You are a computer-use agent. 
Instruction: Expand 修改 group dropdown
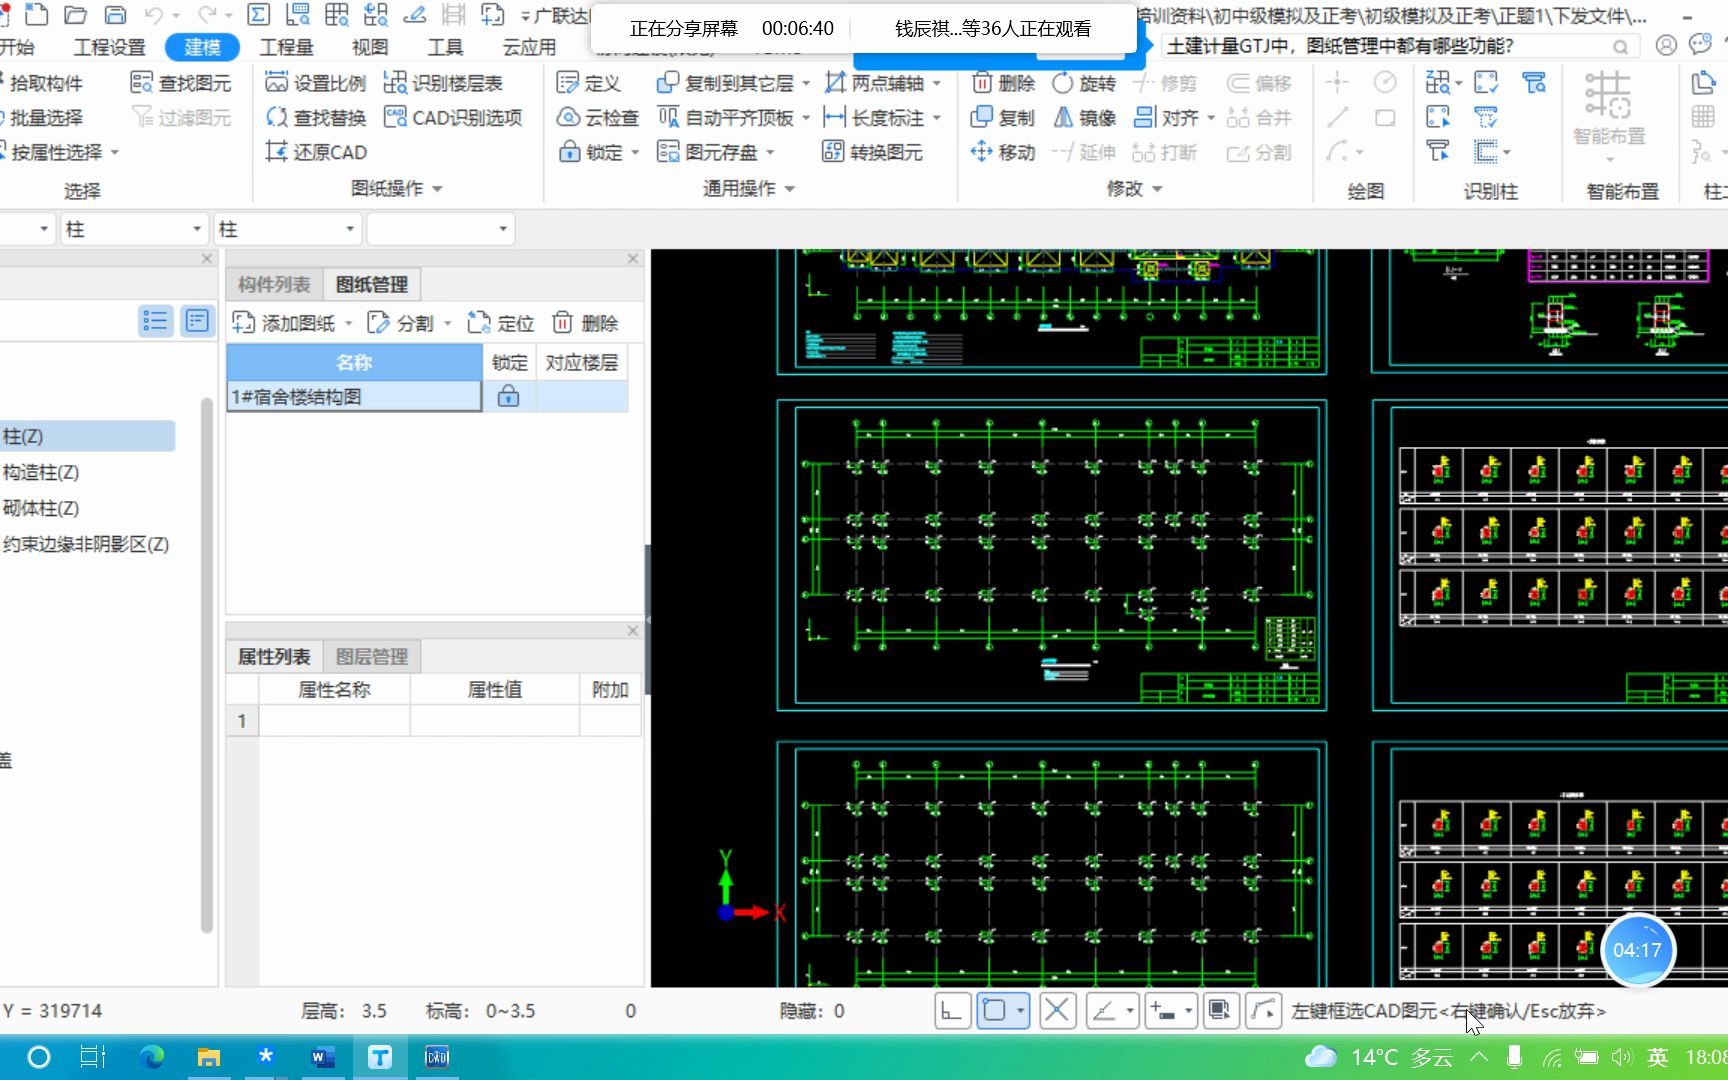pos(1157,189)
